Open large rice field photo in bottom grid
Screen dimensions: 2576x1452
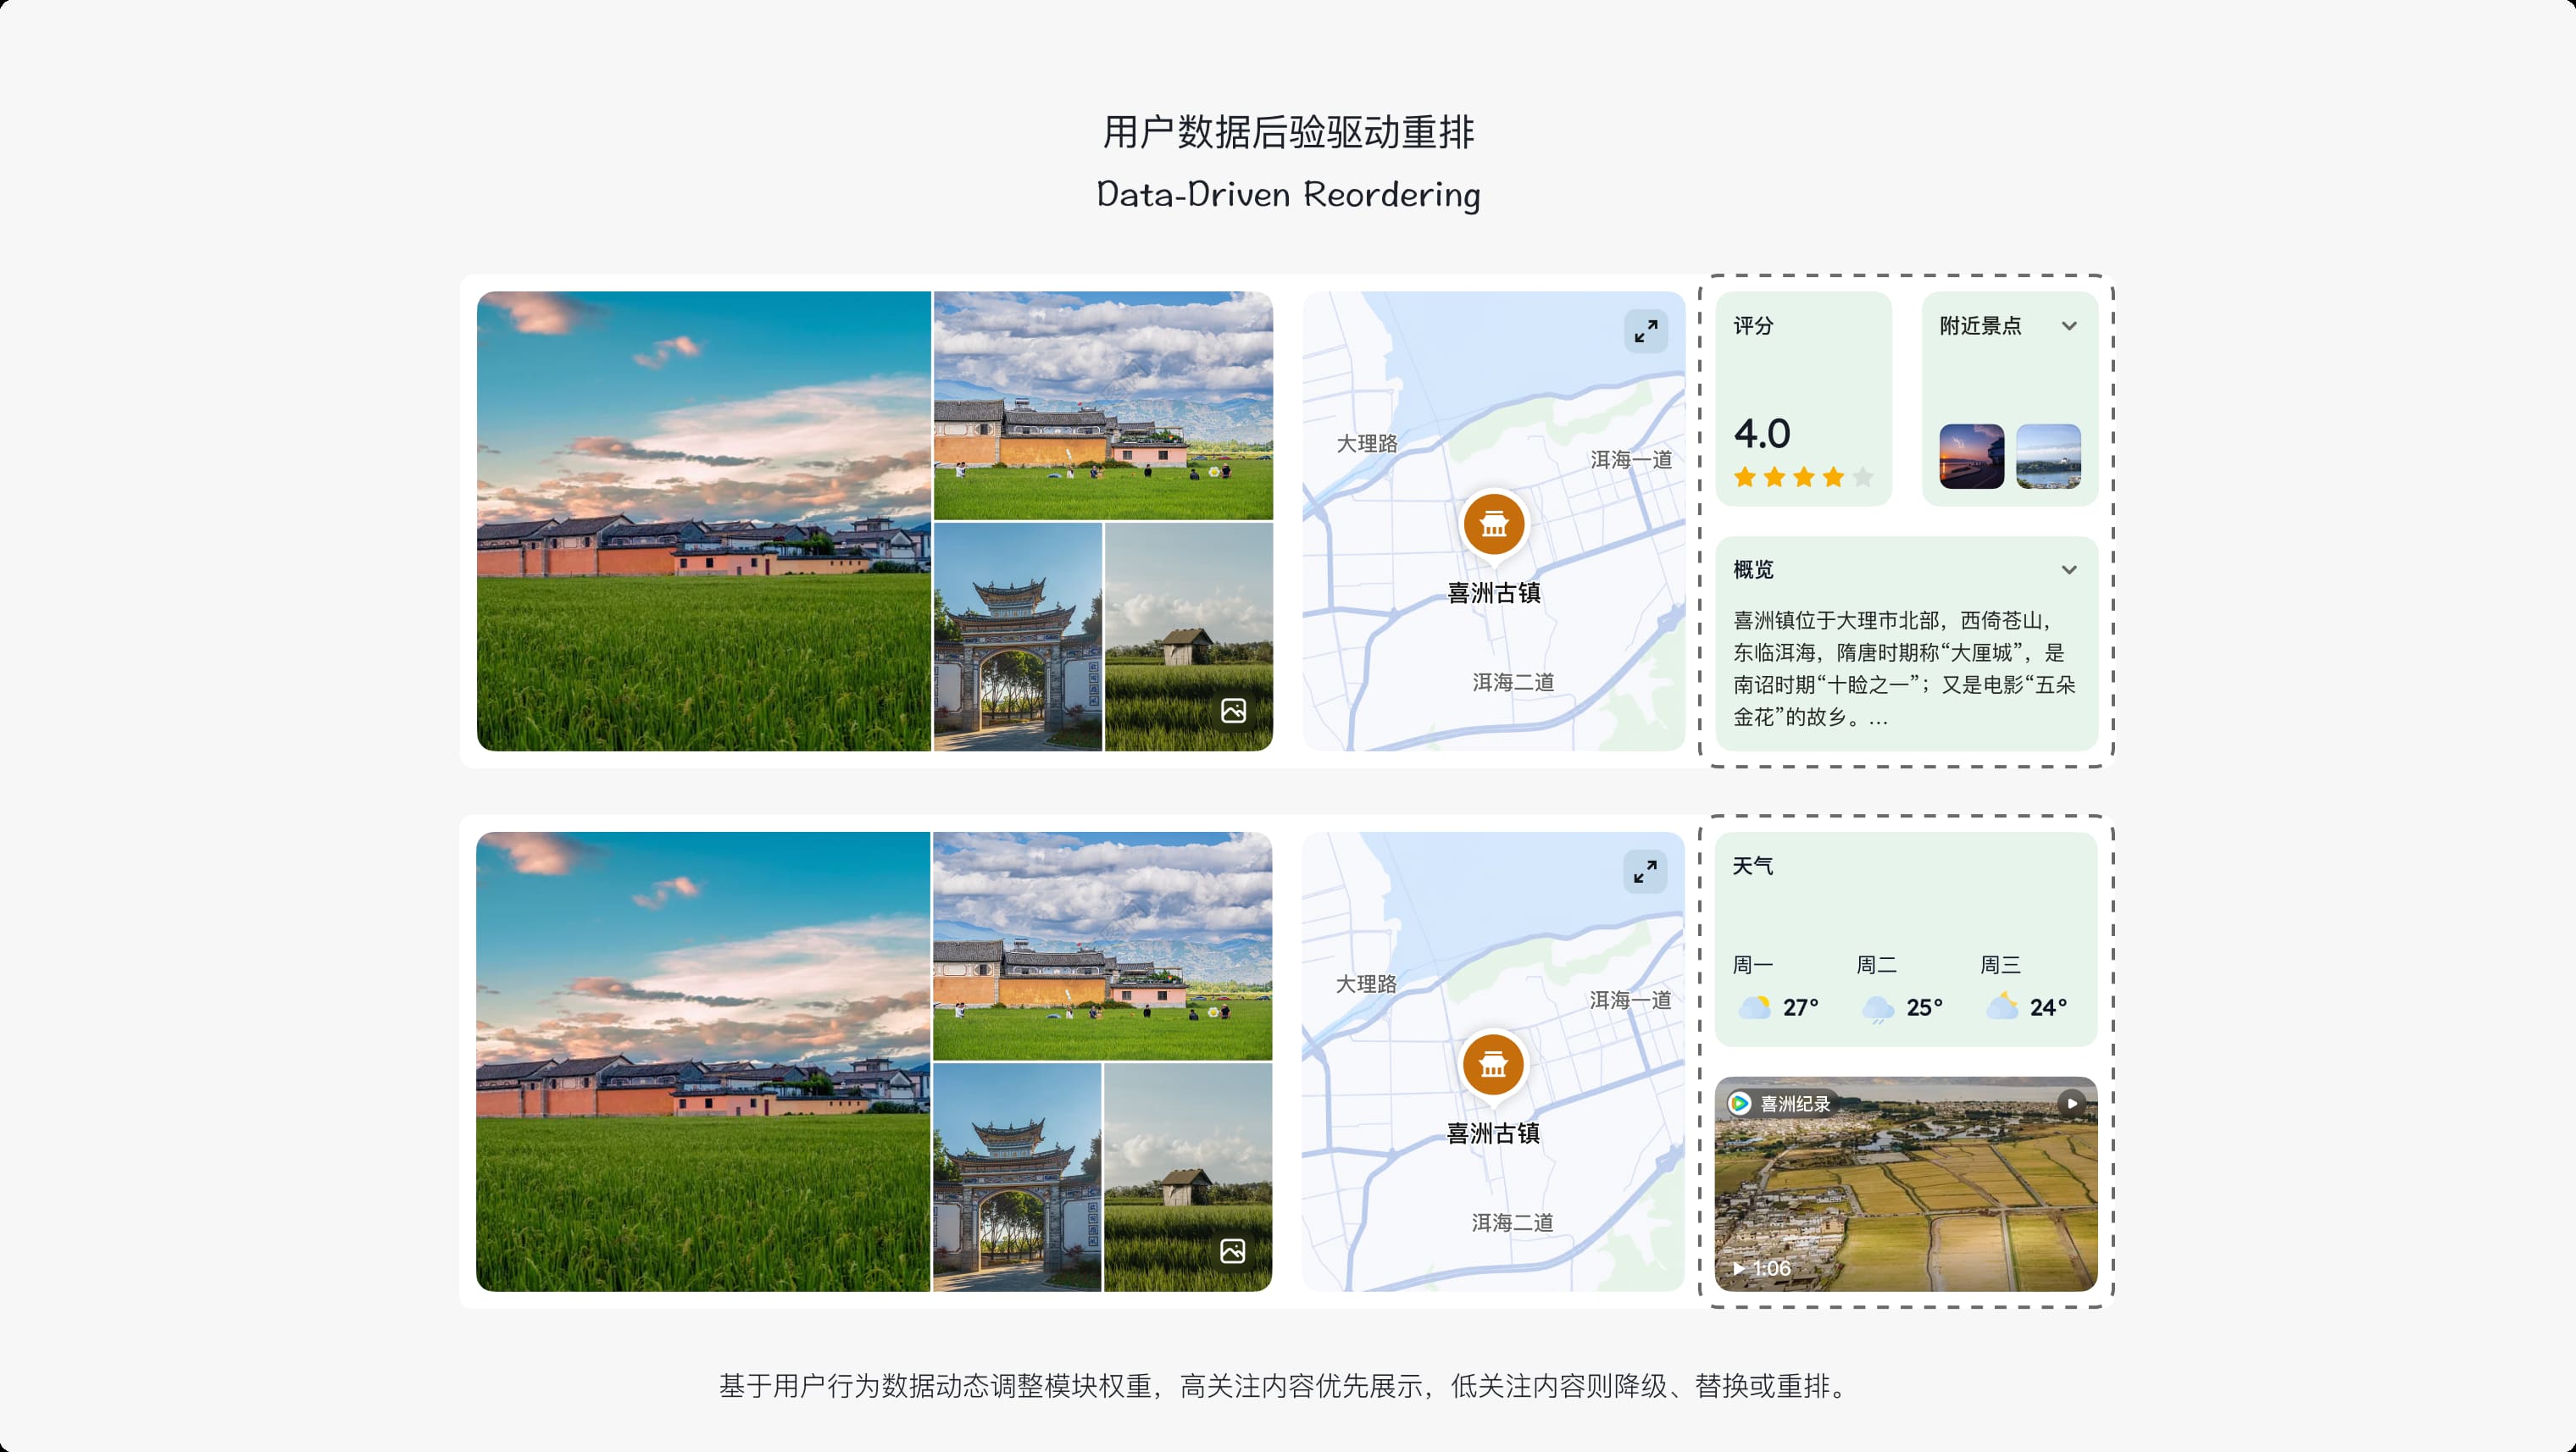(703, 1062)
